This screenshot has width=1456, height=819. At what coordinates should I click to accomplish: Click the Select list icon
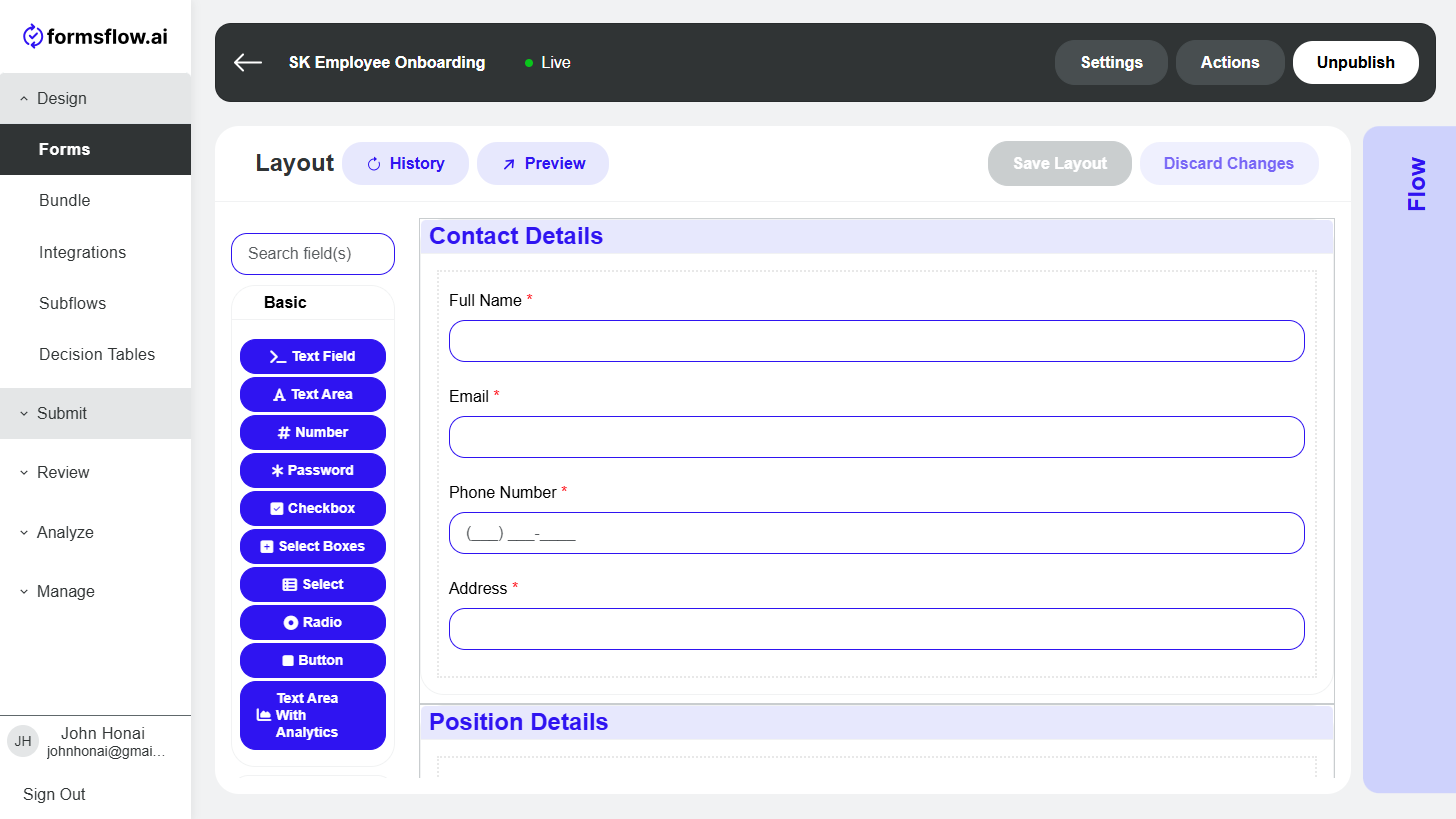tap(290, 585)
